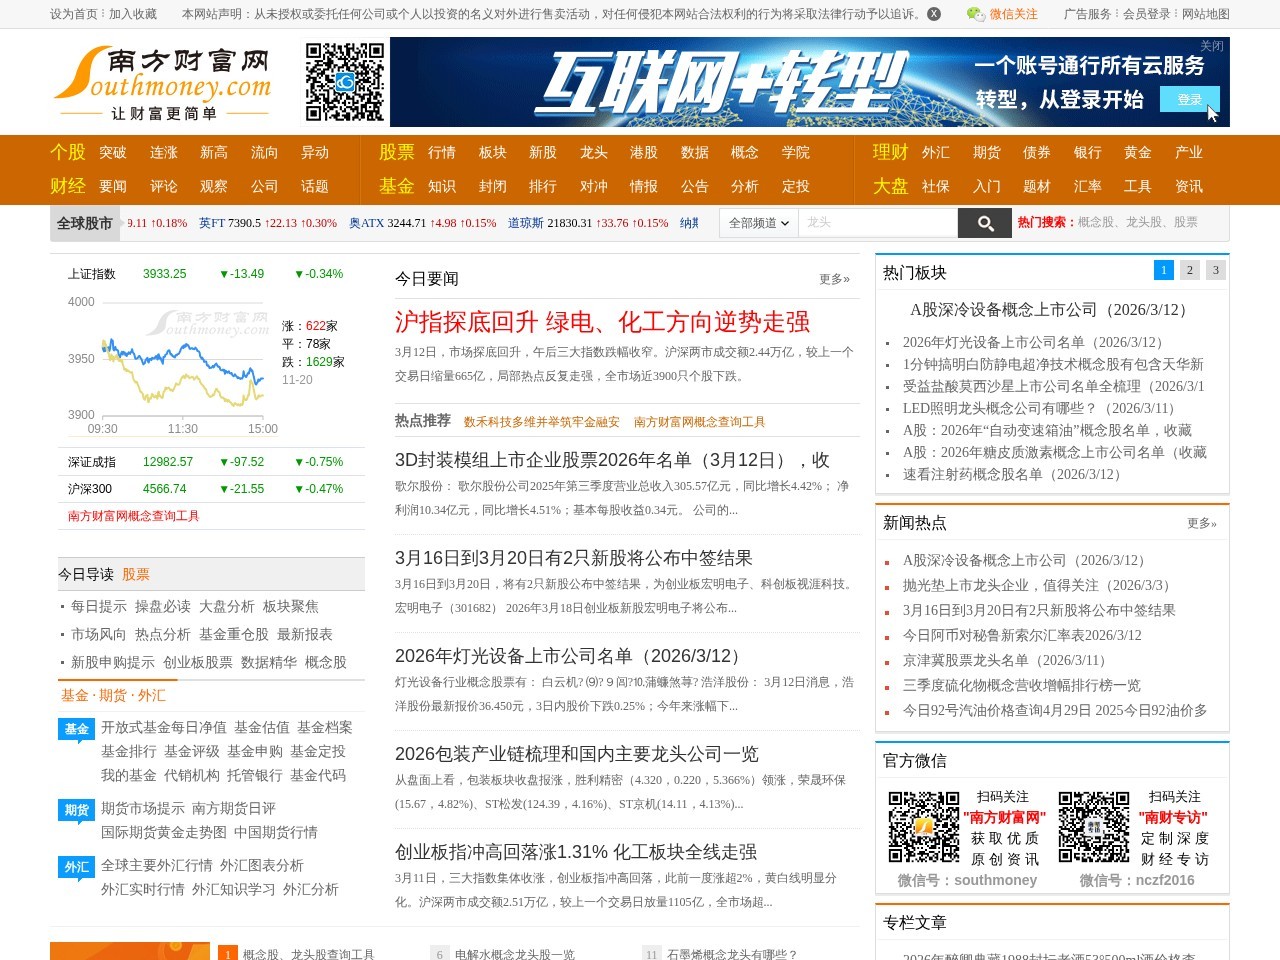
Task: Click the search magnifier icon
Action: [x=985, y=222]
